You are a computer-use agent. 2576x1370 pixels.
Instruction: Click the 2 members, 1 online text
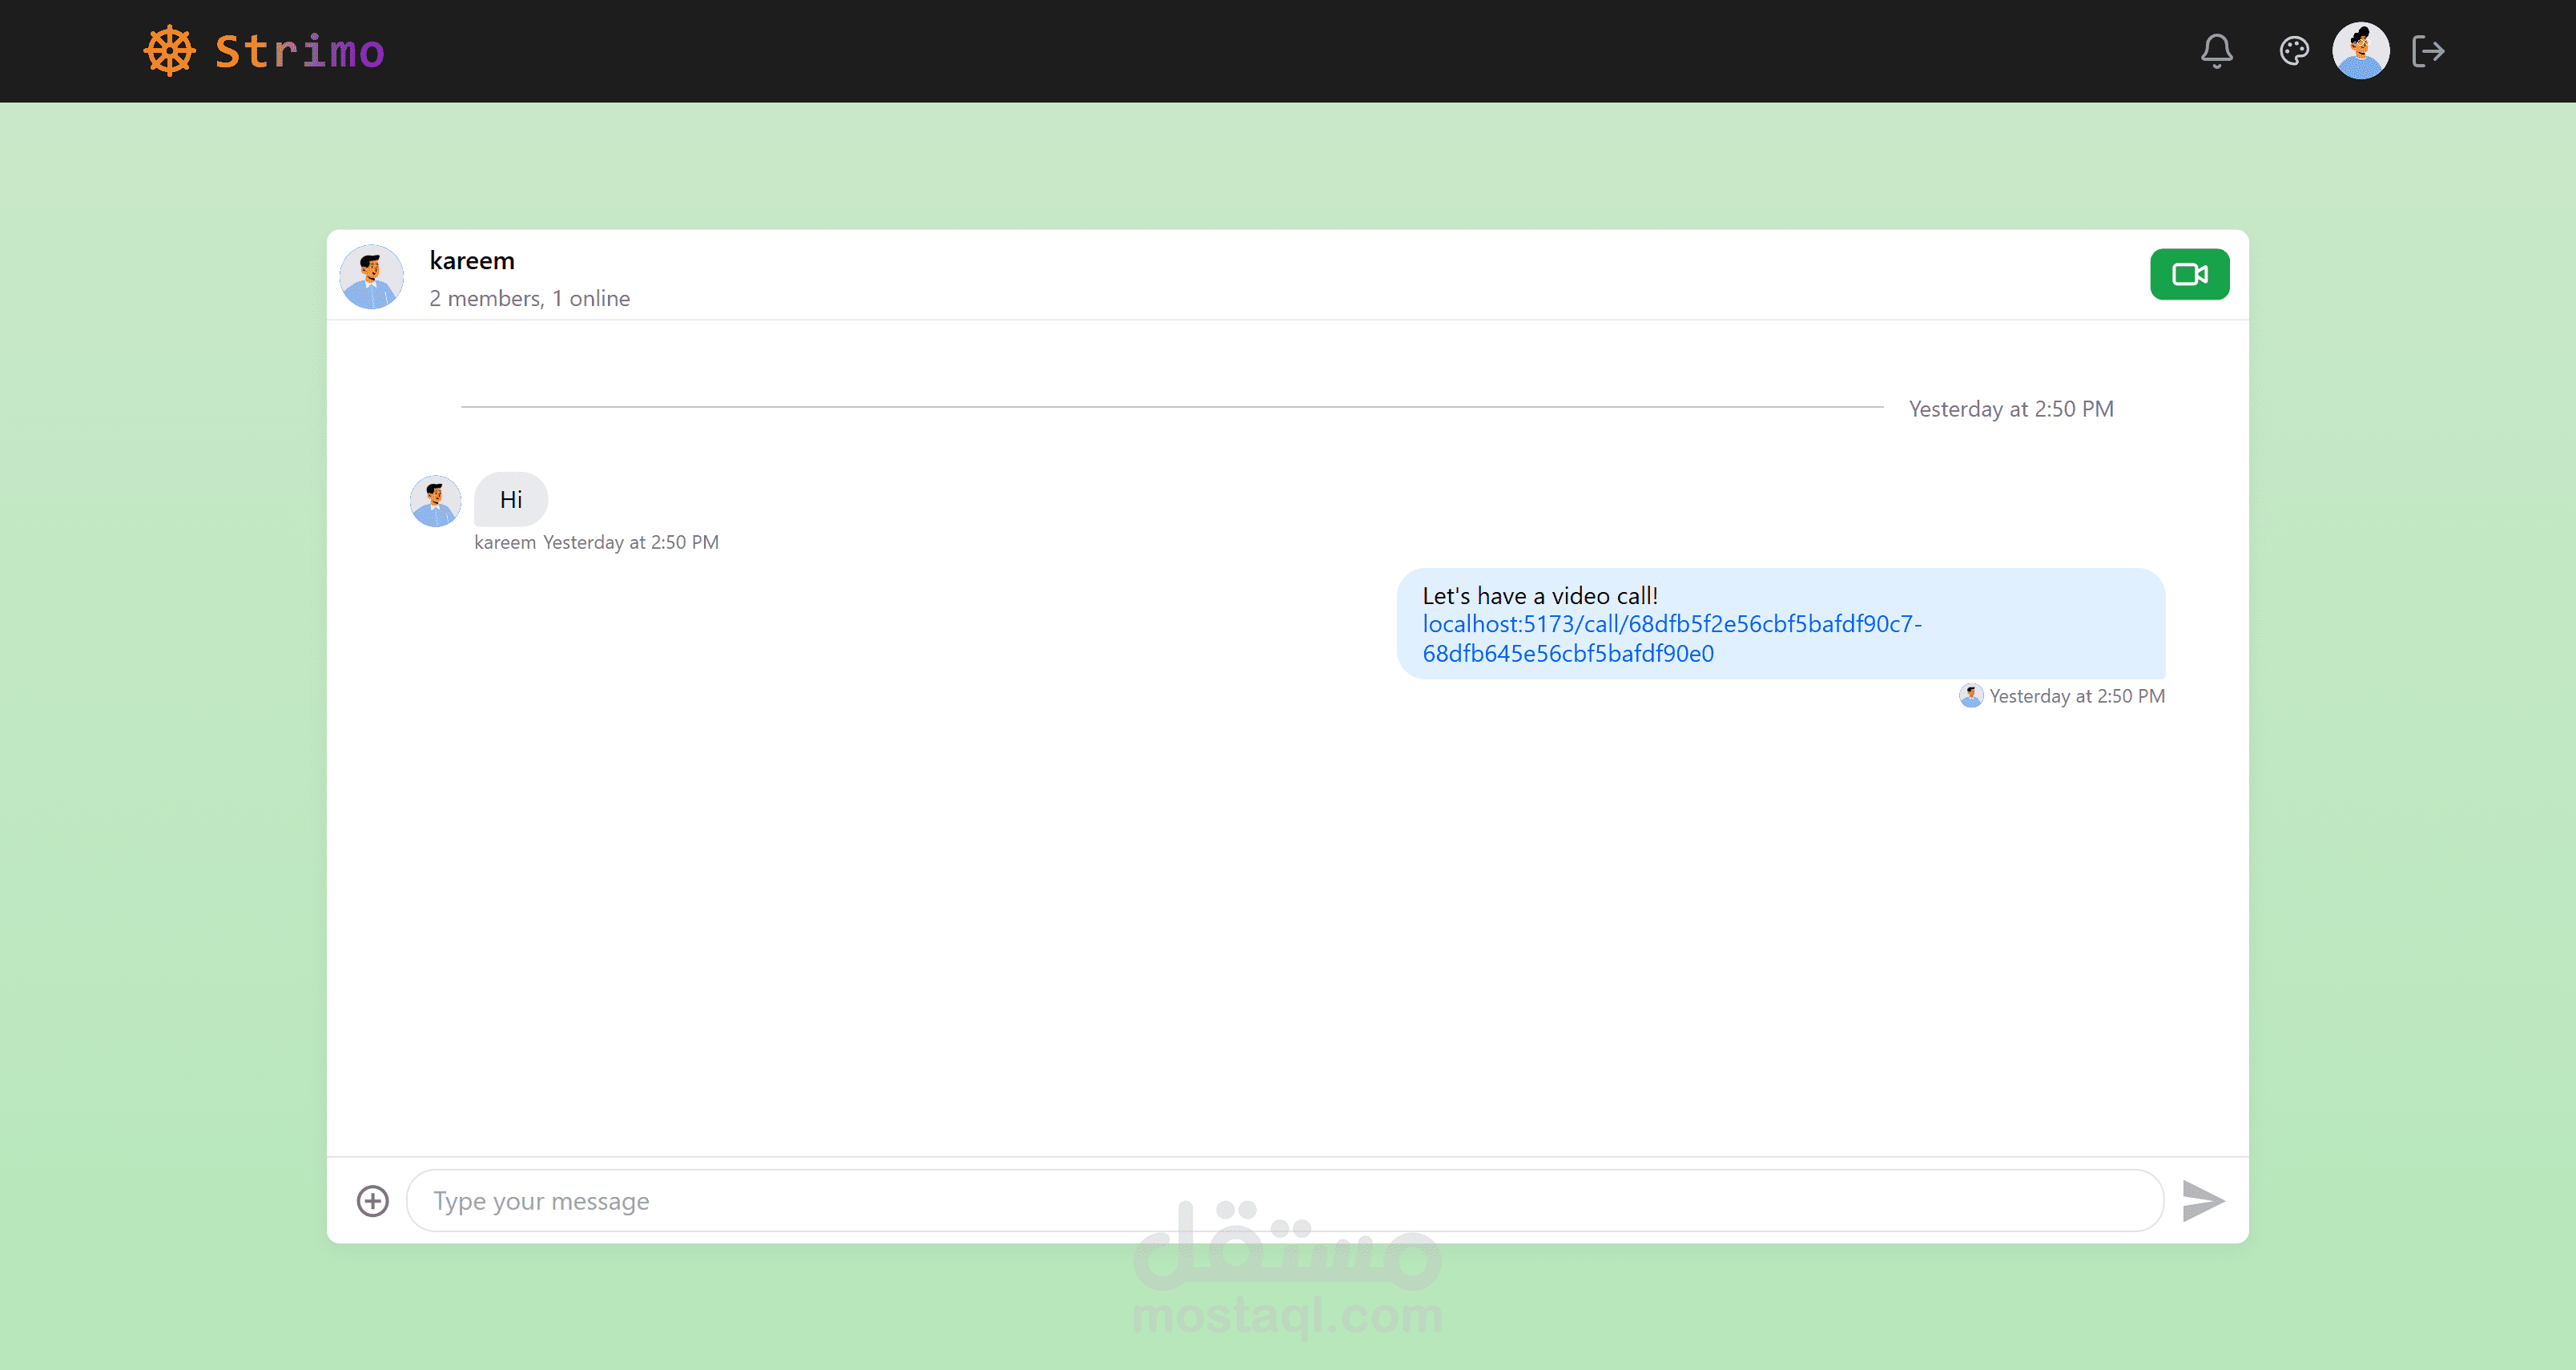[x=529, y=298]
